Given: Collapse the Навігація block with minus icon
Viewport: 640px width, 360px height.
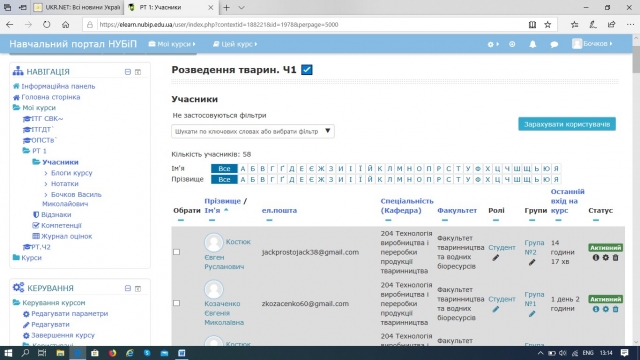Looking at the screenshot, I should (x=128, y=72).
